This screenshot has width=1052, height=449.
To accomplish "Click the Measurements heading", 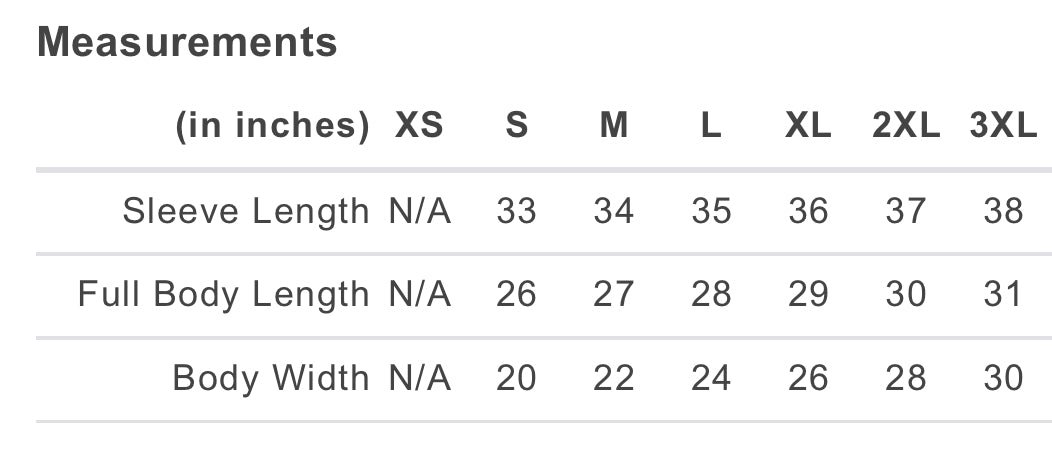I will 187,43.
